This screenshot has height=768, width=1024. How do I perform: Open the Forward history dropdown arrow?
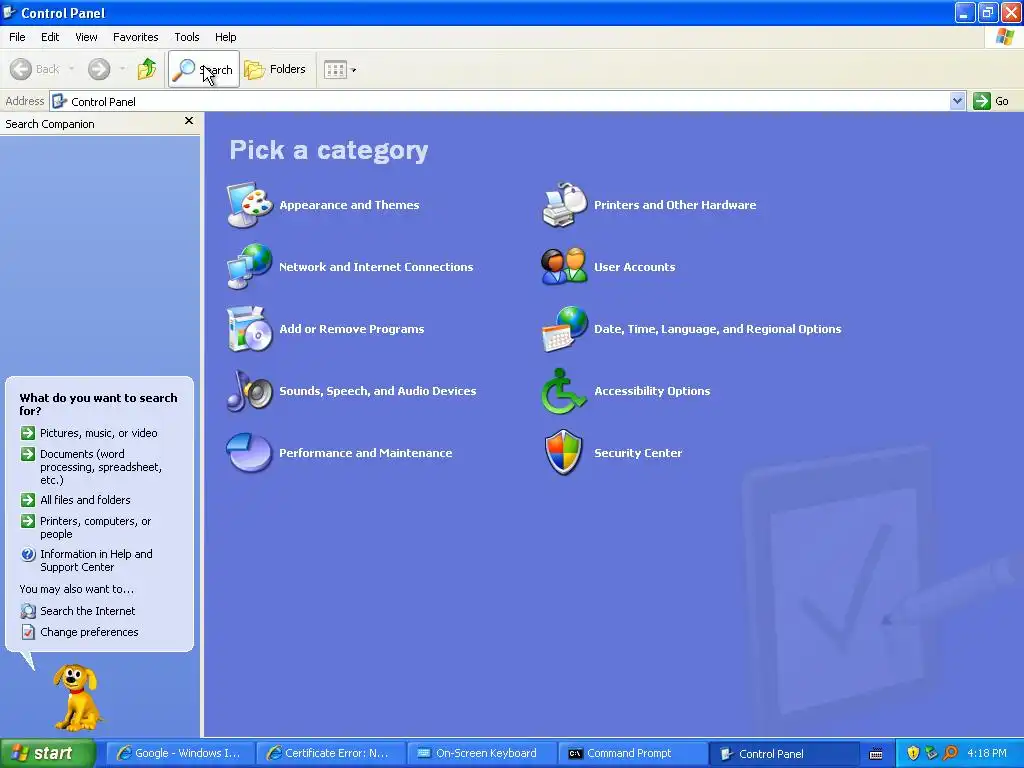click(122, 69)
